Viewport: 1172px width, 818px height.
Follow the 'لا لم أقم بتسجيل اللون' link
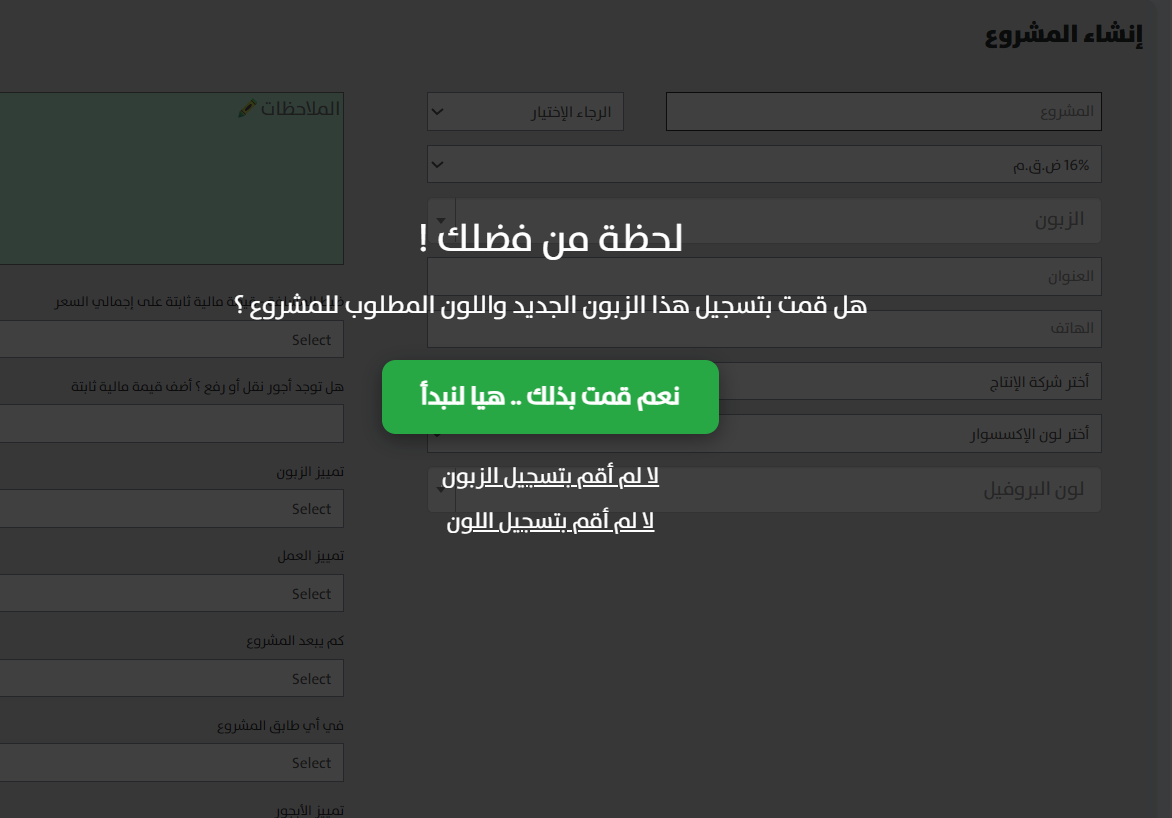550,522
